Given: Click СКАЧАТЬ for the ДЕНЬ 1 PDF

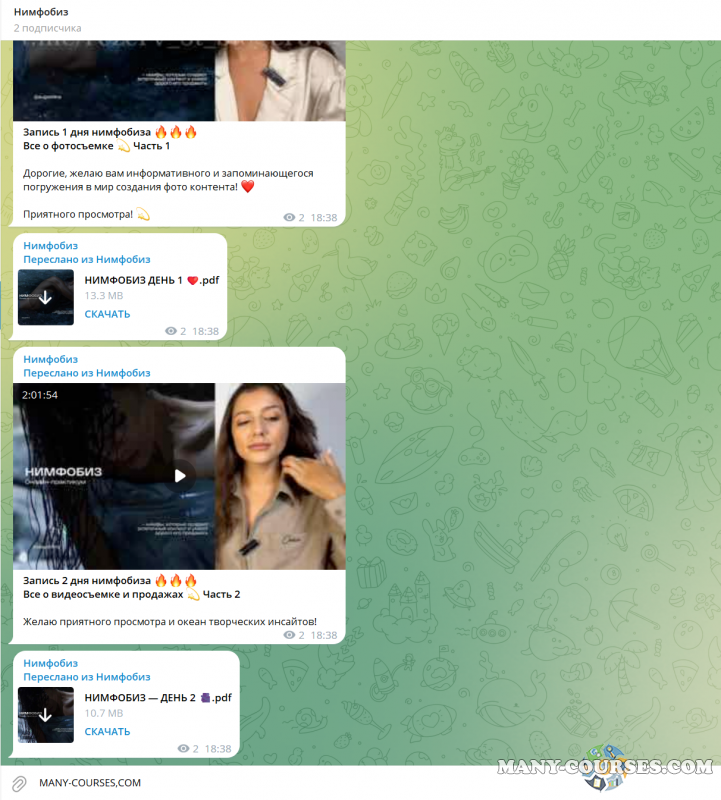Looking at the screenshot, I should pos(107,314).
